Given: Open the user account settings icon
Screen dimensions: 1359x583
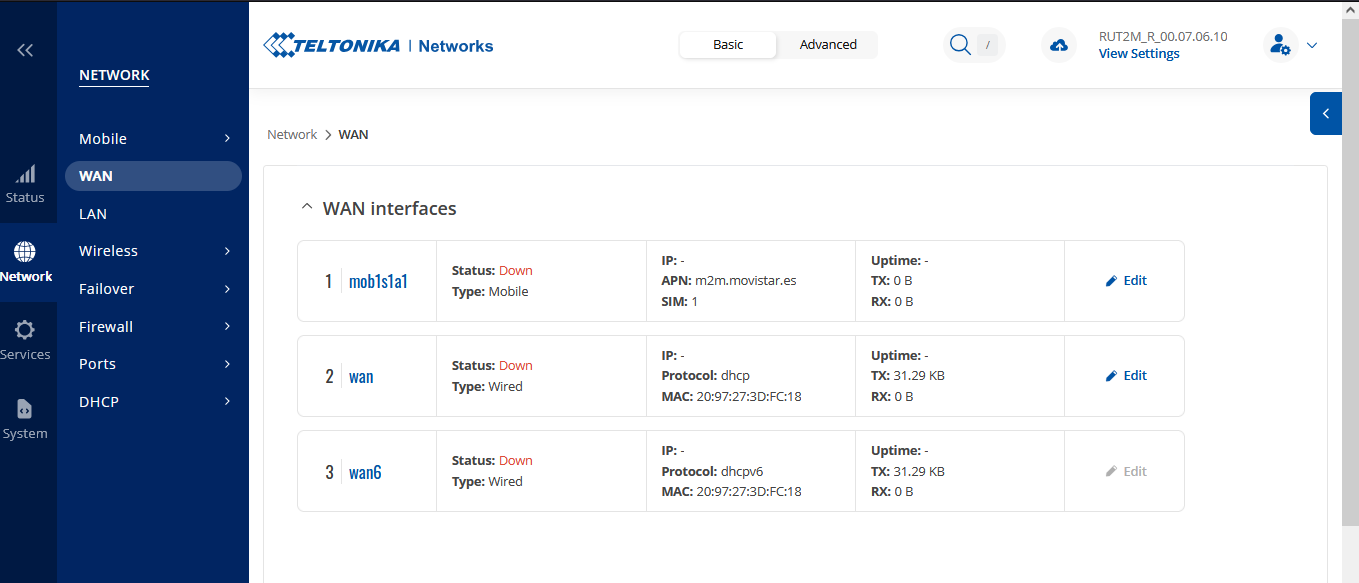Looking at the screenshot, I should tap(1279, 45).
